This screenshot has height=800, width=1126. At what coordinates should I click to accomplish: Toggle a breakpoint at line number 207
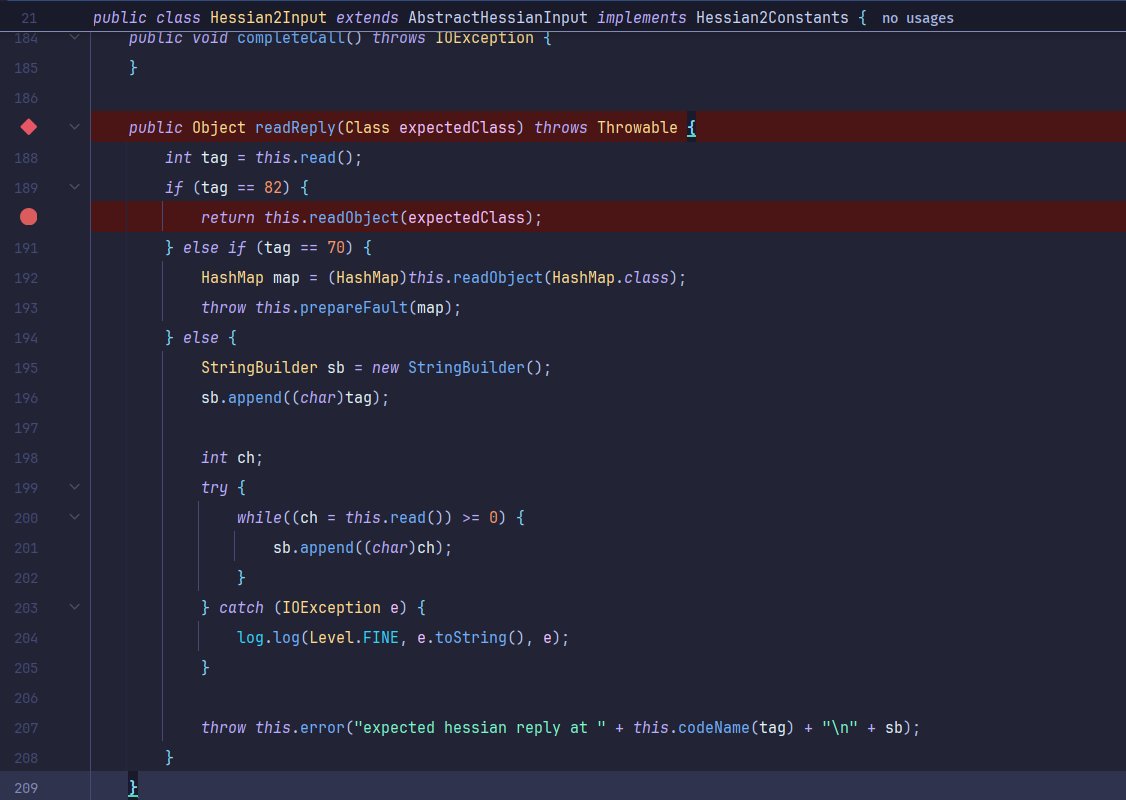27,728
